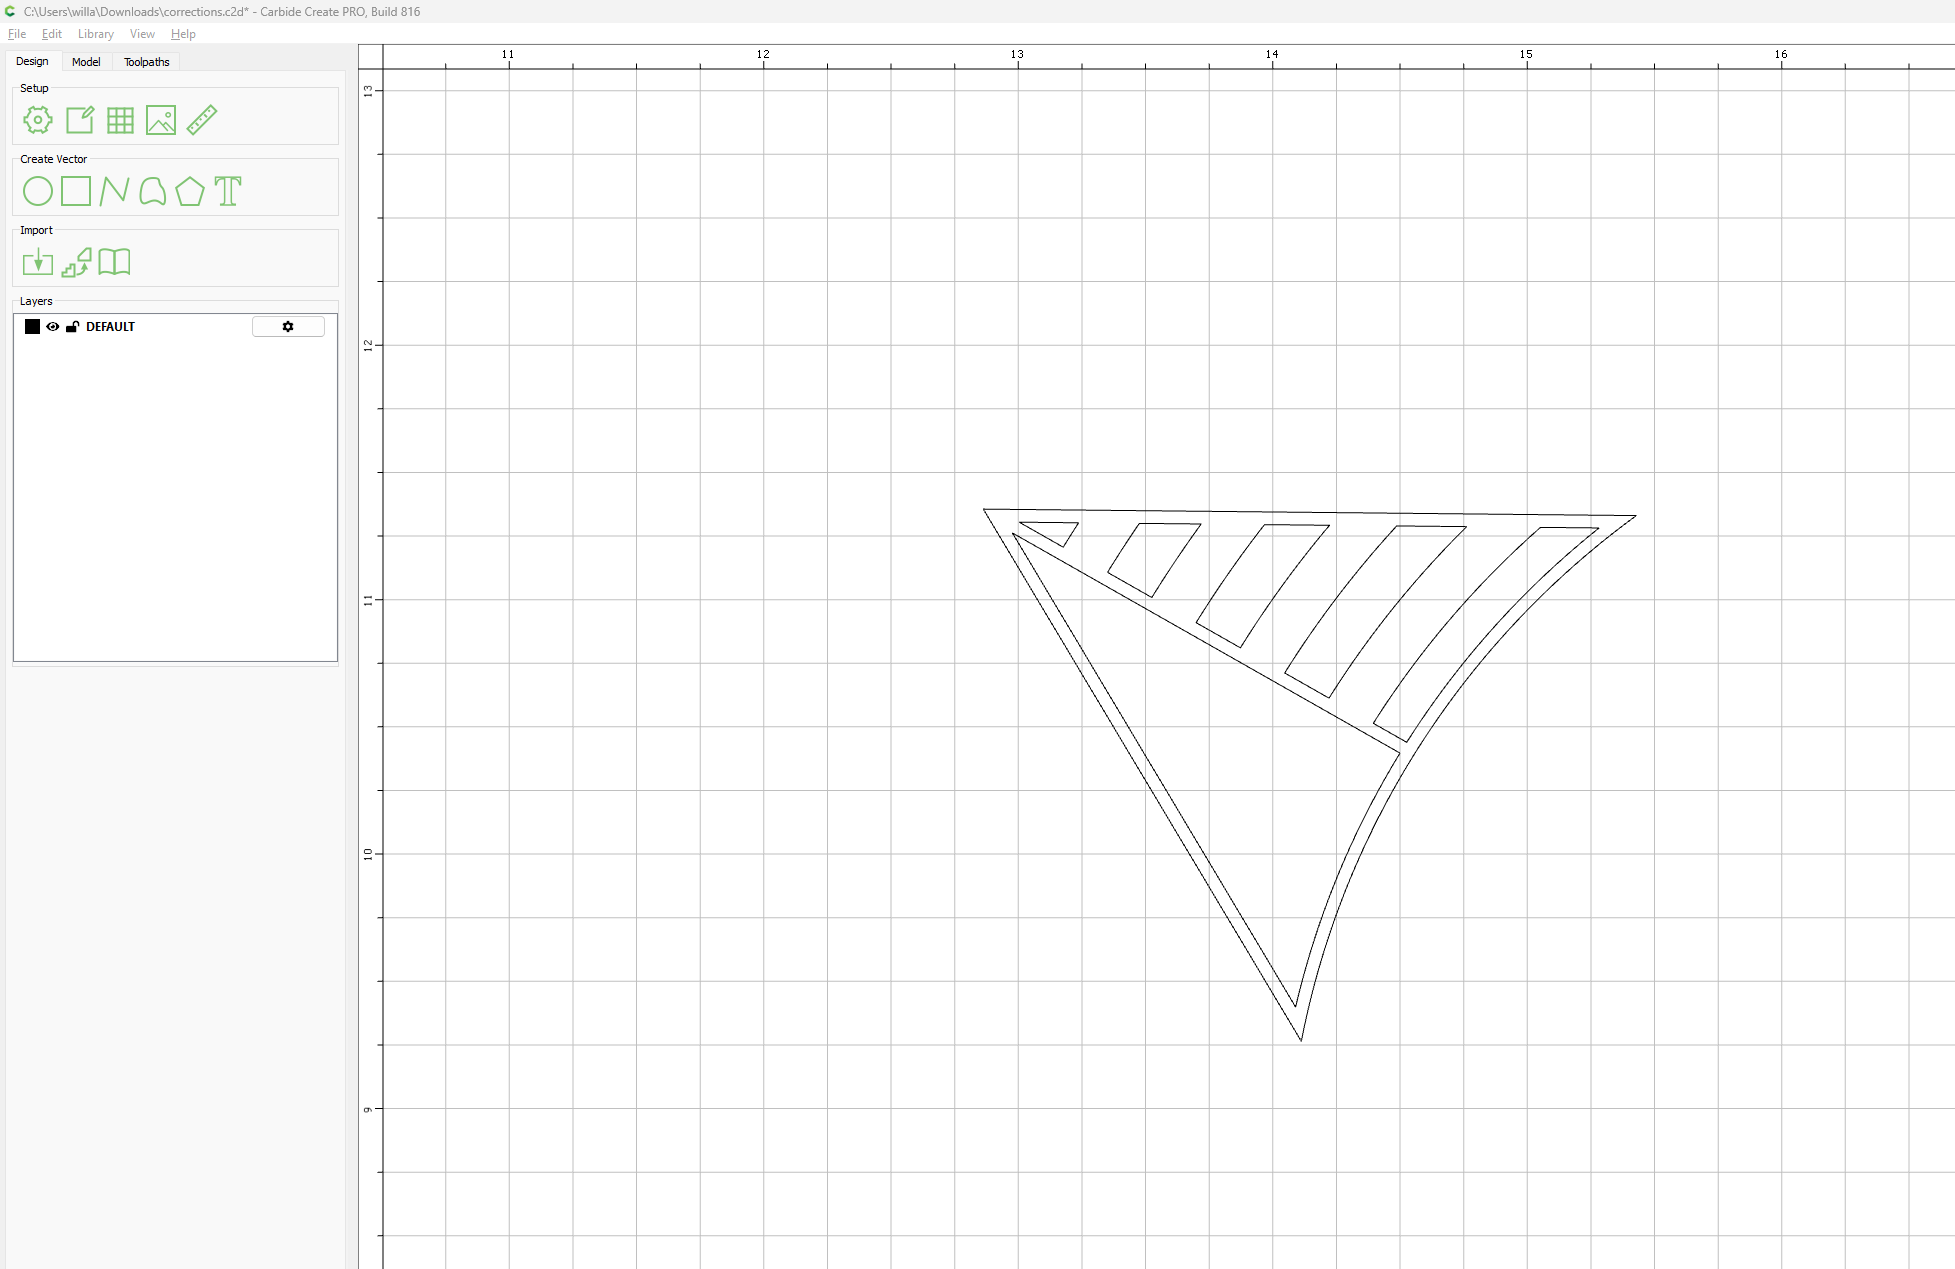The image size is (1955, 1269).
Task: Toggle DEFAULT layer visibility eye
Action: pyautogui.click(x=53, y=327)
